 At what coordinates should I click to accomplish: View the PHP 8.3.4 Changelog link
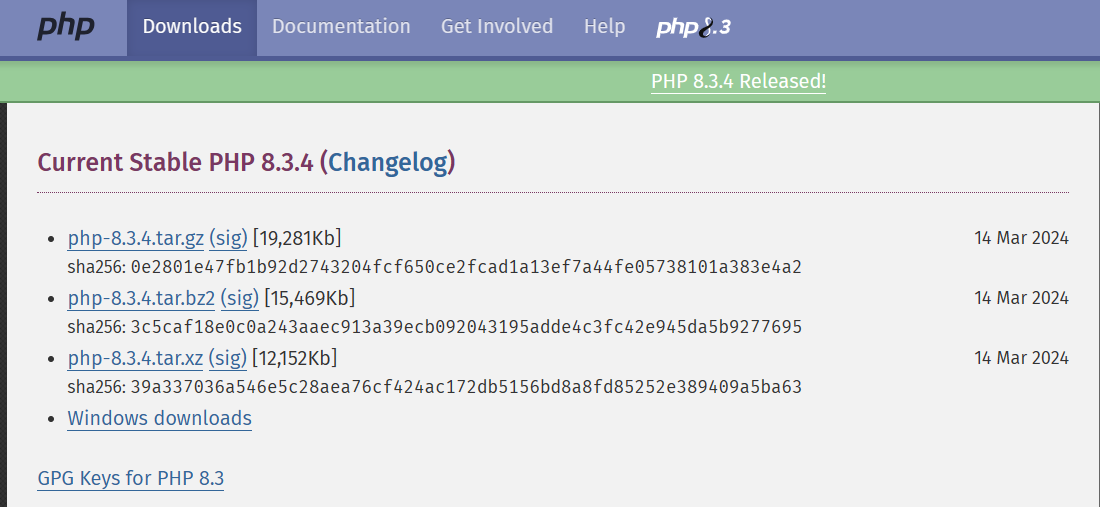[x=388, y=163]
